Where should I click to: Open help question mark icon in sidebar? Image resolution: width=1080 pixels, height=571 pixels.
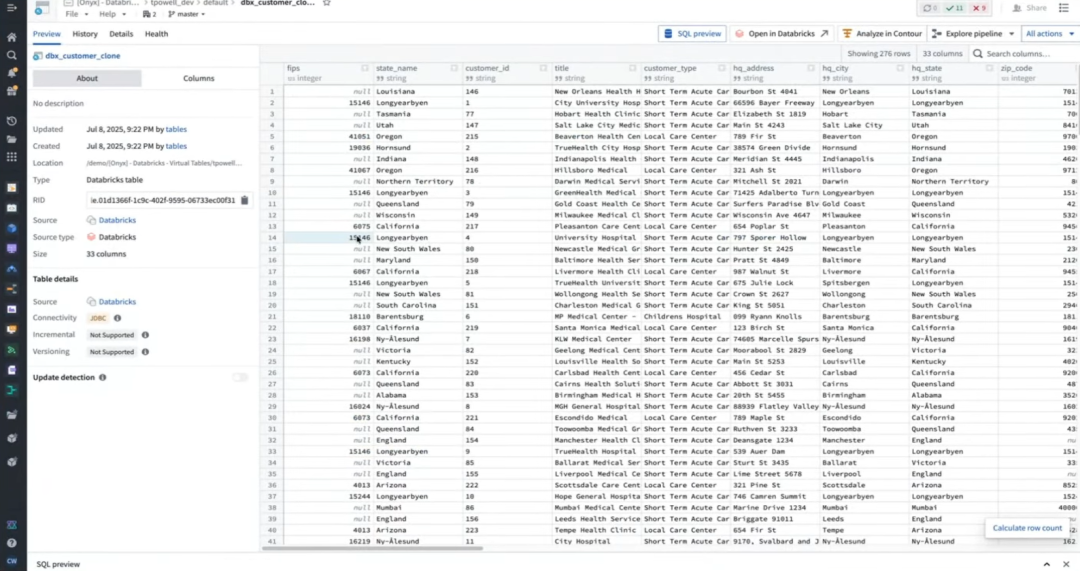pos(12,543)
